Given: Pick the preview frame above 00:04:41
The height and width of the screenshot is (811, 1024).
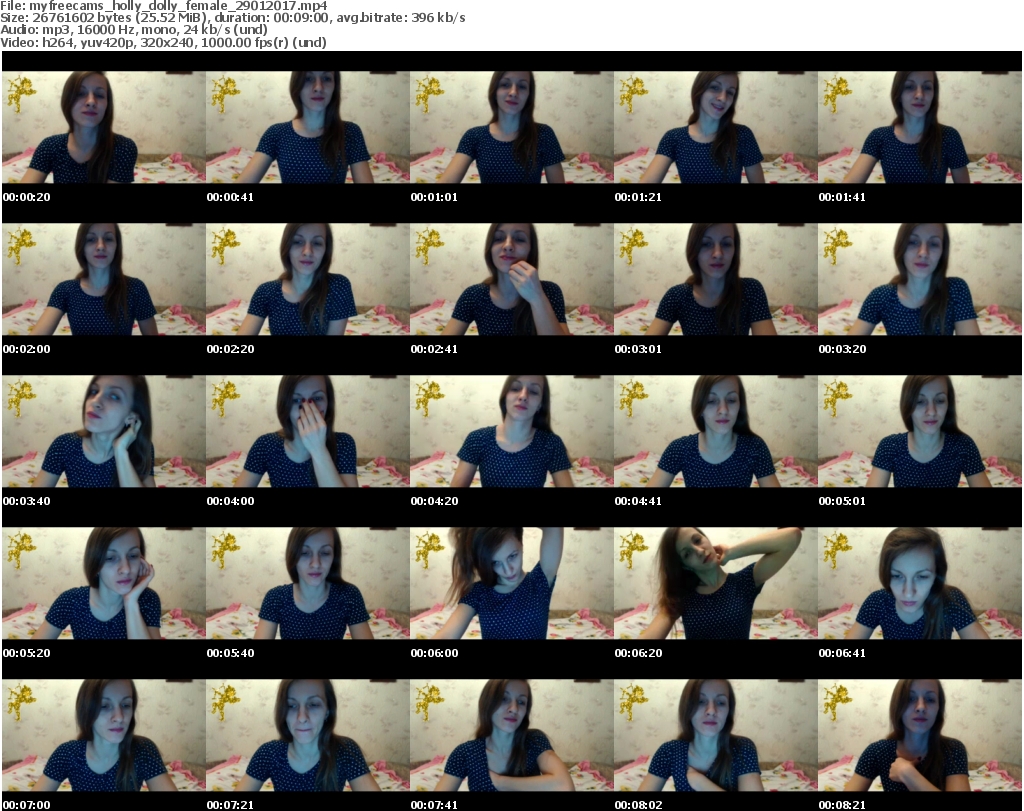Looking at the screenshot, I should coord(716,432).
